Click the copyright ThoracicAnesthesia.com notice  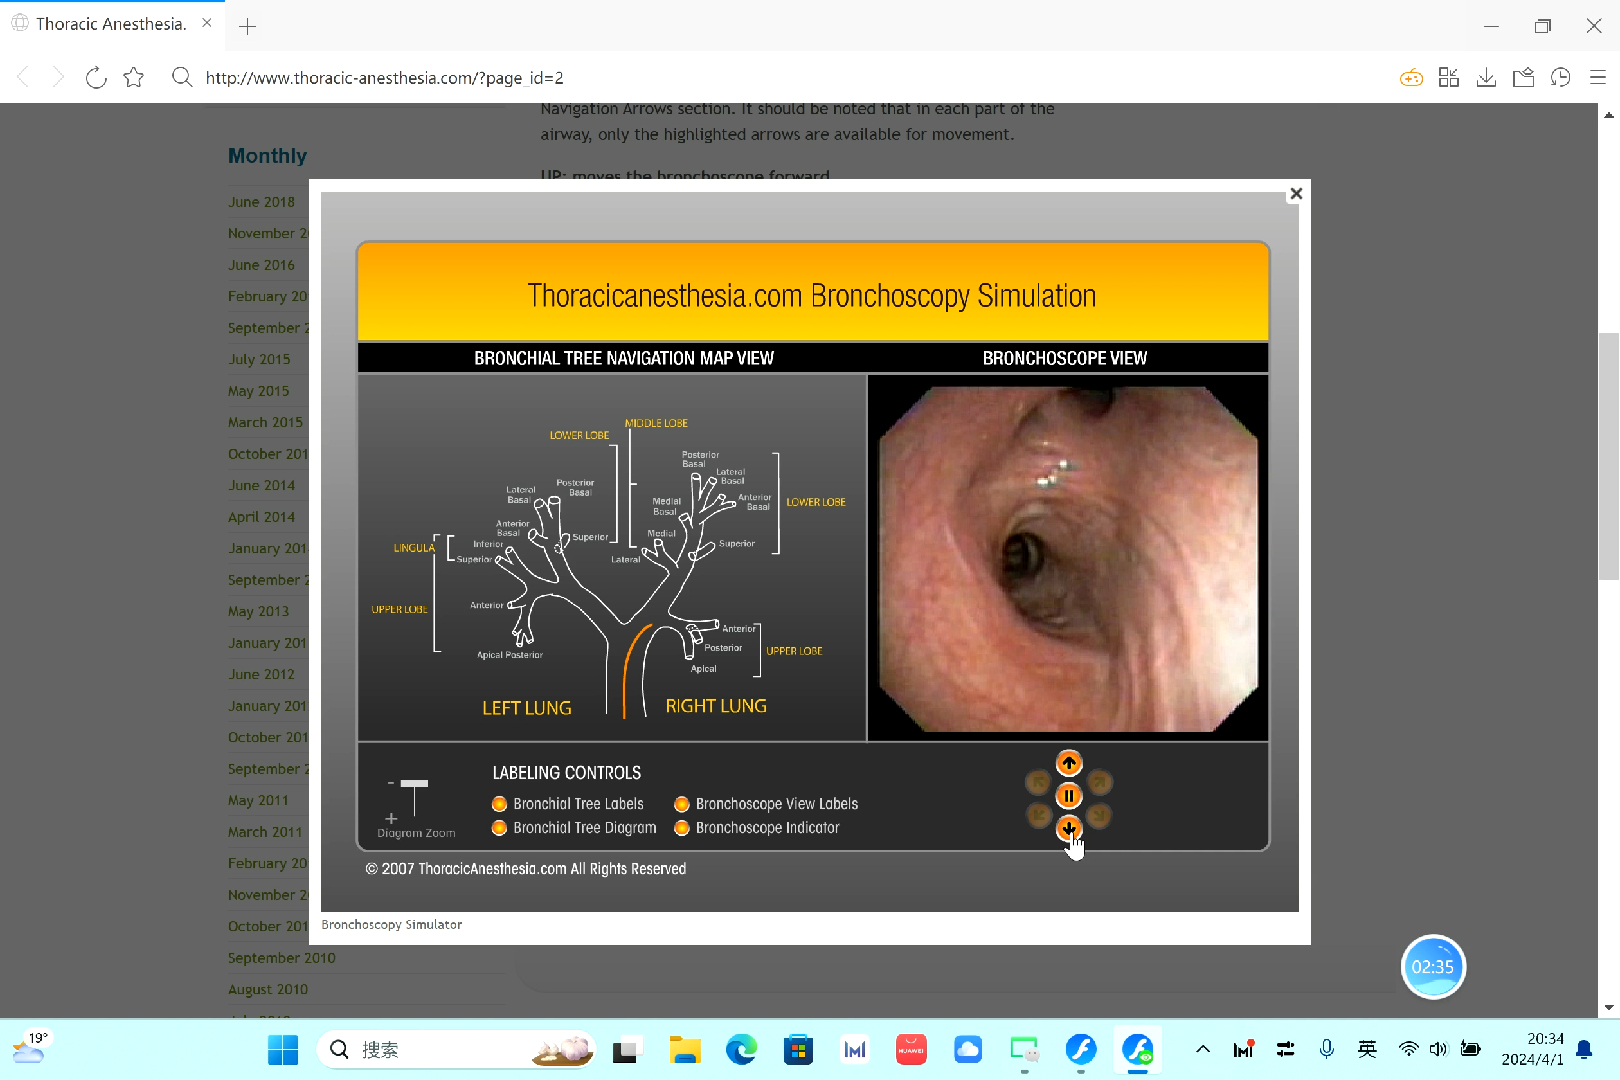(x=526, y=869)
